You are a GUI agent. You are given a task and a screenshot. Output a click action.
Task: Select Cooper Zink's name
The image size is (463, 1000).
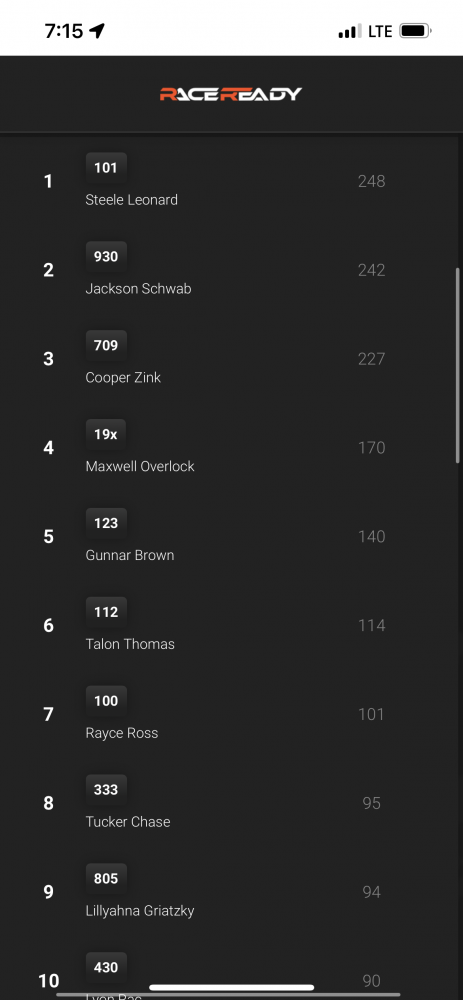point(123,378)
